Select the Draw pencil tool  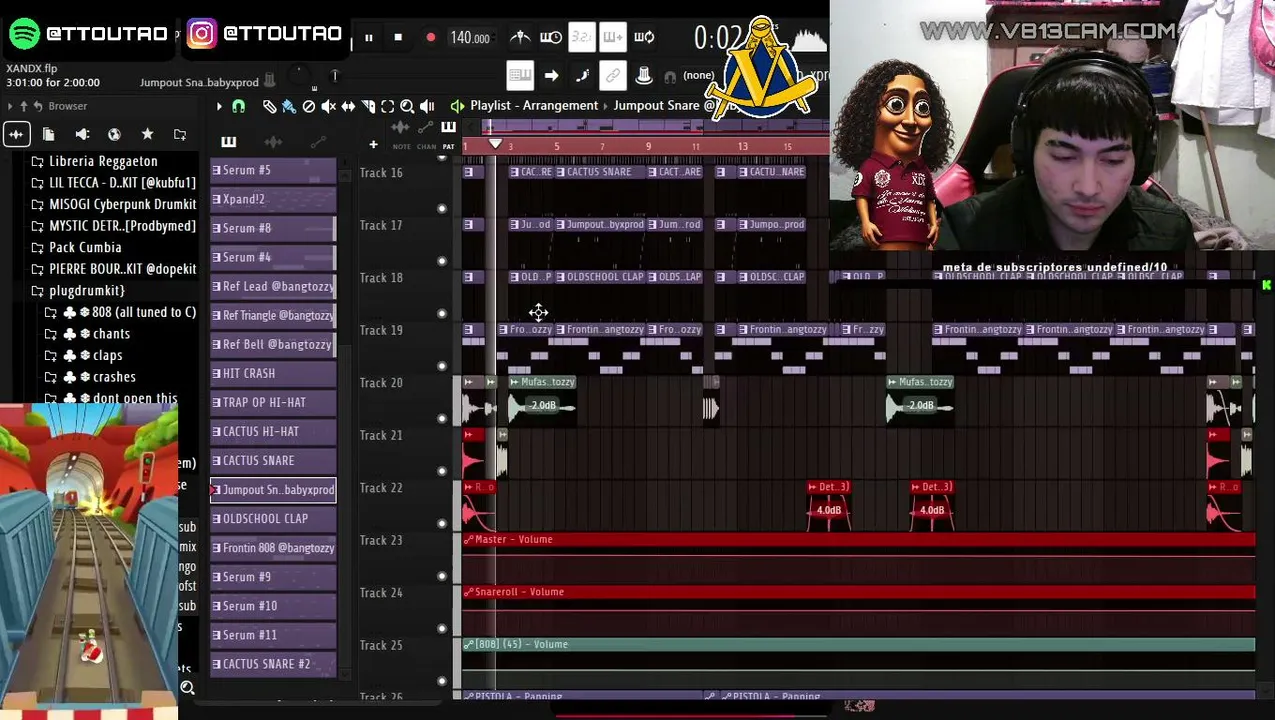[x=269, y=106]
